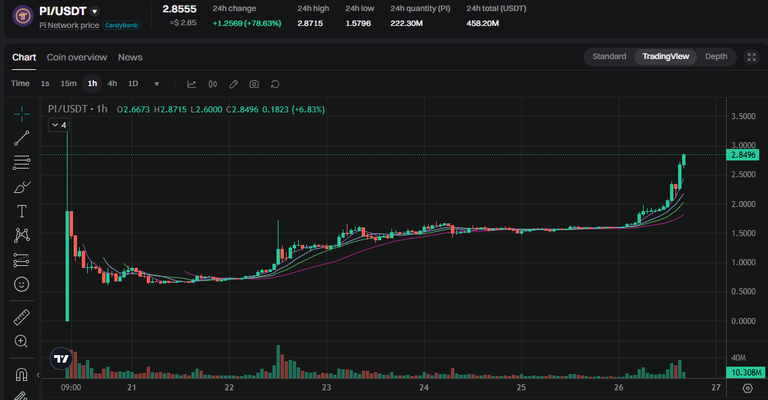Open chart settings gear icon
The height and width of the screenshot is (400, 768).
pyautogui.click(x=747, y=388)
